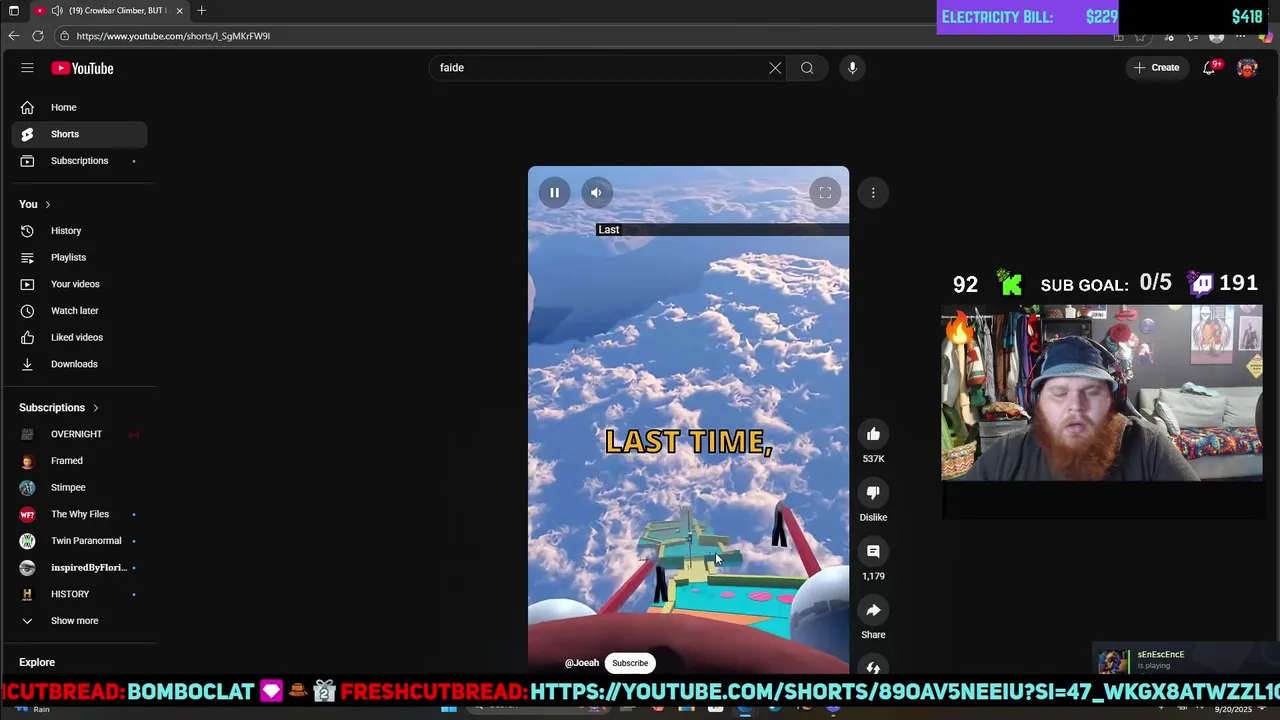Mute the tab via speaker icon
This screenshot has width=1280, height=720.
tap(57, 10)
